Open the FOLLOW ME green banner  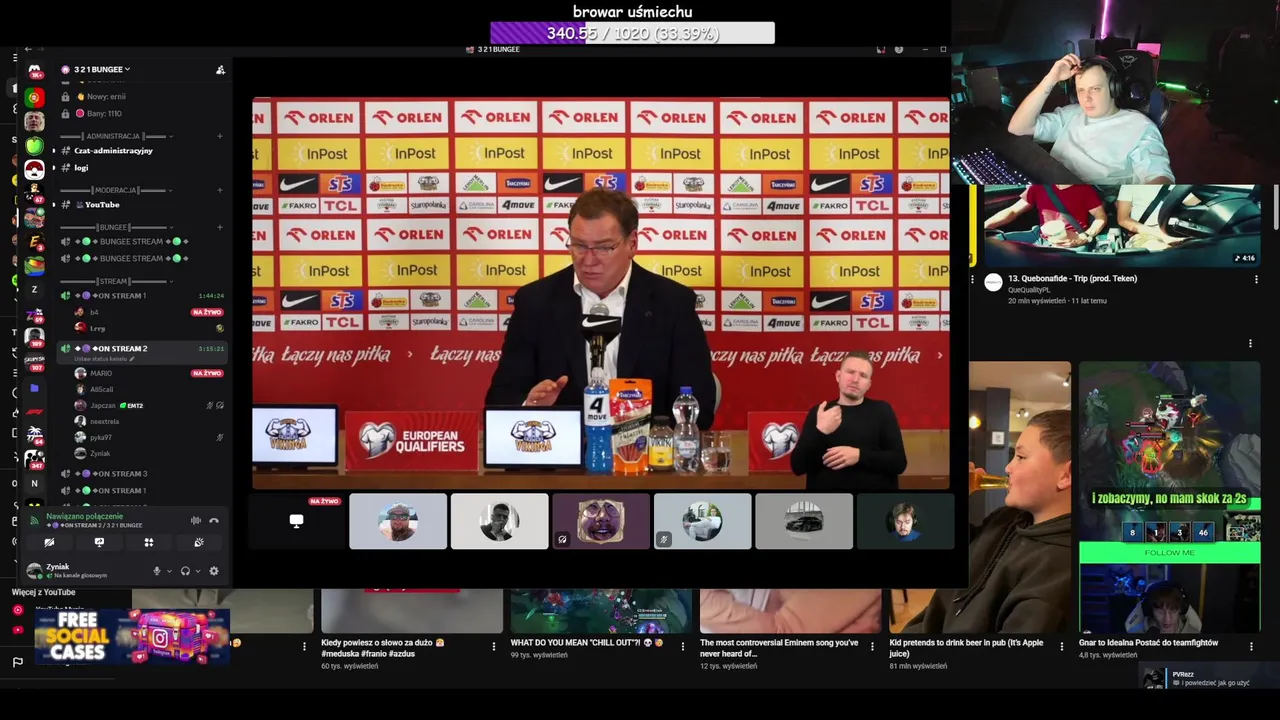pos(1169,552)
